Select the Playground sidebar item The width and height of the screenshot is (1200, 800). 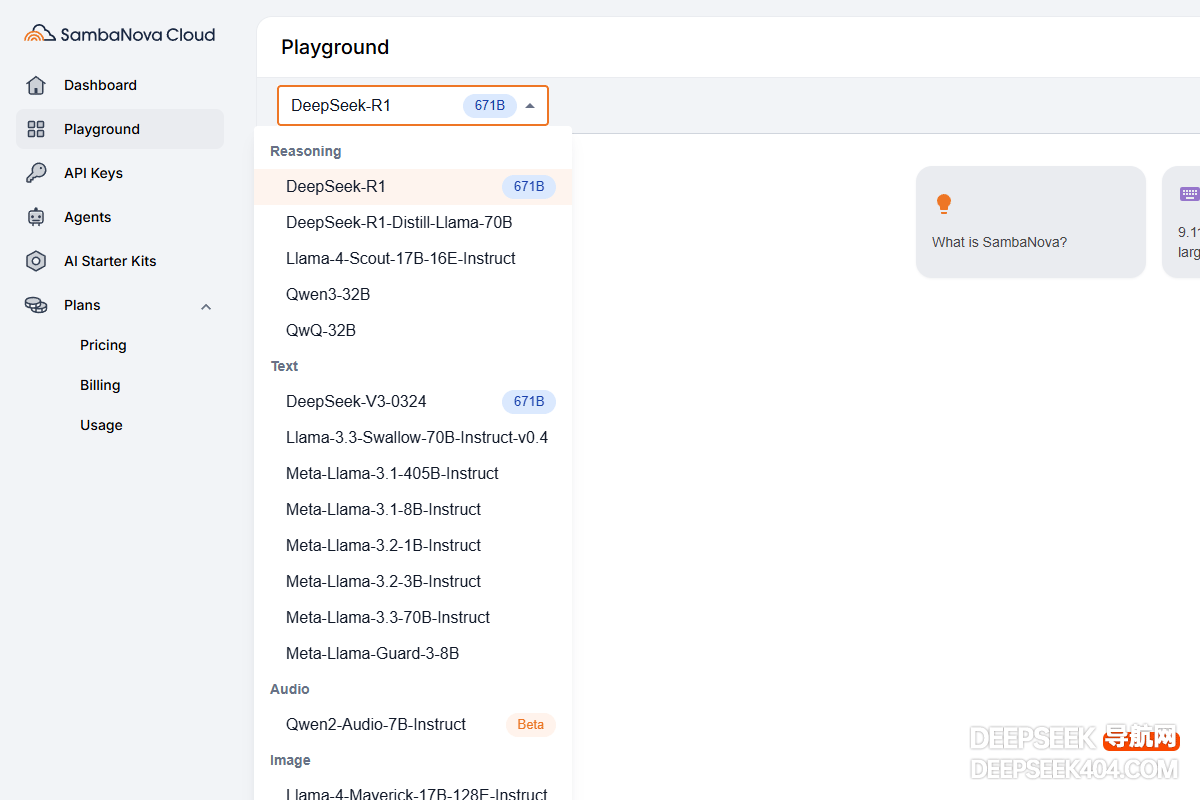tap(120, 129)
